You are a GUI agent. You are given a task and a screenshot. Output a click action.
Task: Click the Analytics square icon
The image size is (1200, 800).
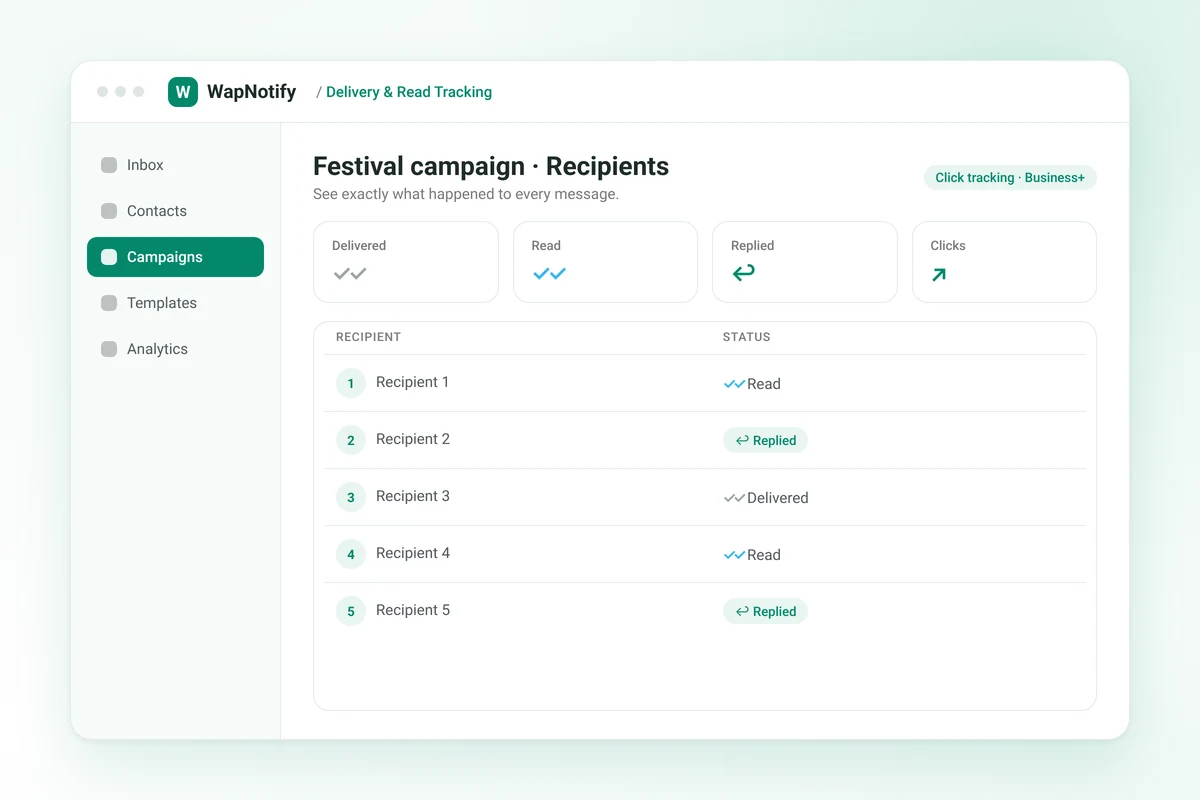click(109, 349)
